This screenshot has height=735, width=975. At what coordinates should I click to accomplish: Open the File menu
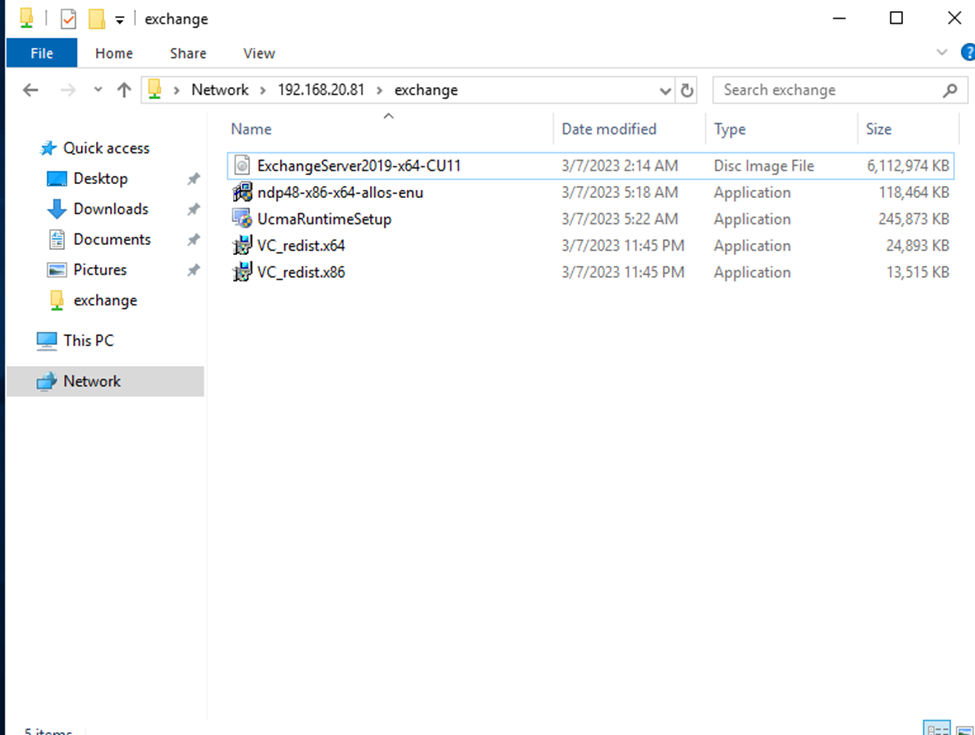tap(42, 53)
